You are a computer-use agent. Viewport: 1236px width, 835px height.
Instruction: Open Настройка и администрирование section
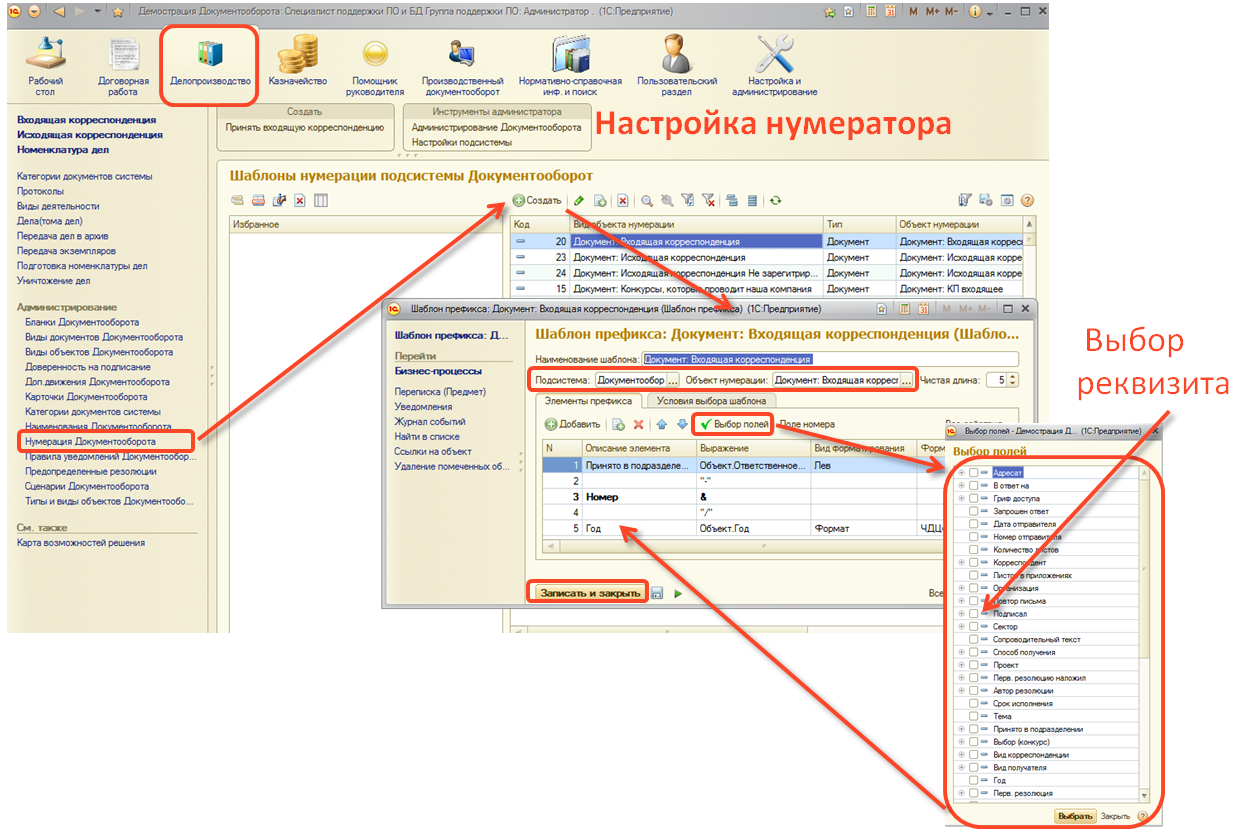point(774,63)
